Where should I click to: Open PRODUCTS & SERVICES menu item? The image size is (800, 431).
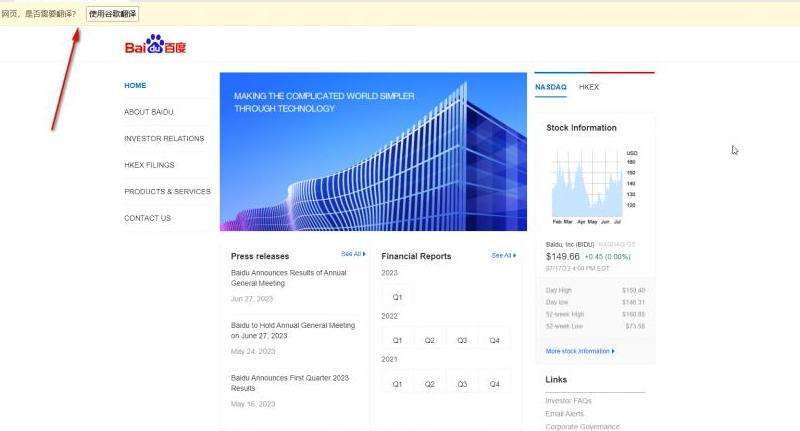tap(167, 191)
